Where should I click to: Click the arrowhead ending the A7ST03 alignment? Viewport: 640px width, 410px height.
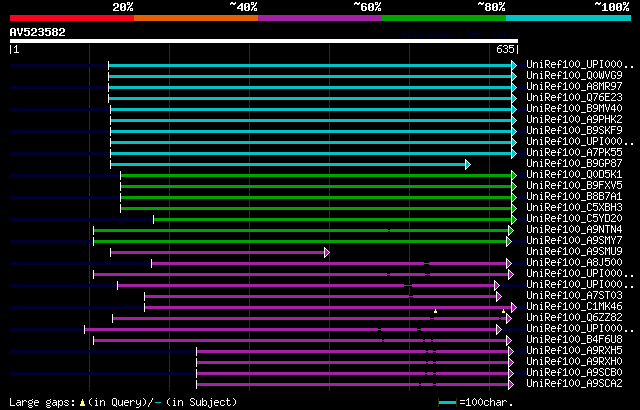[x=499, y=297]
